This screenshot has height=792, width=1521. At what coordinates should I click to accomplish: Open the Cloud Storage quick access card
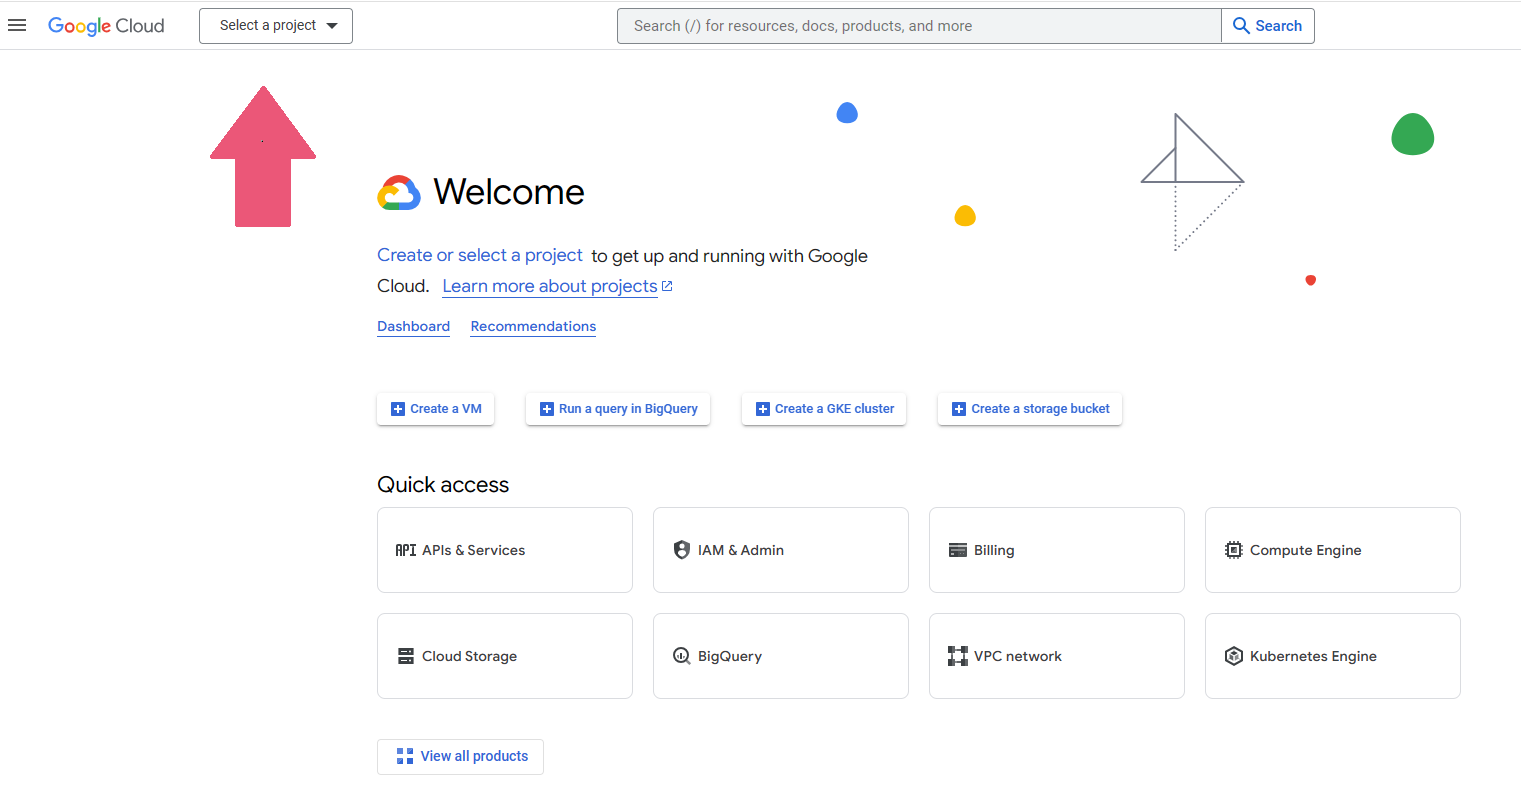(505, 656)
